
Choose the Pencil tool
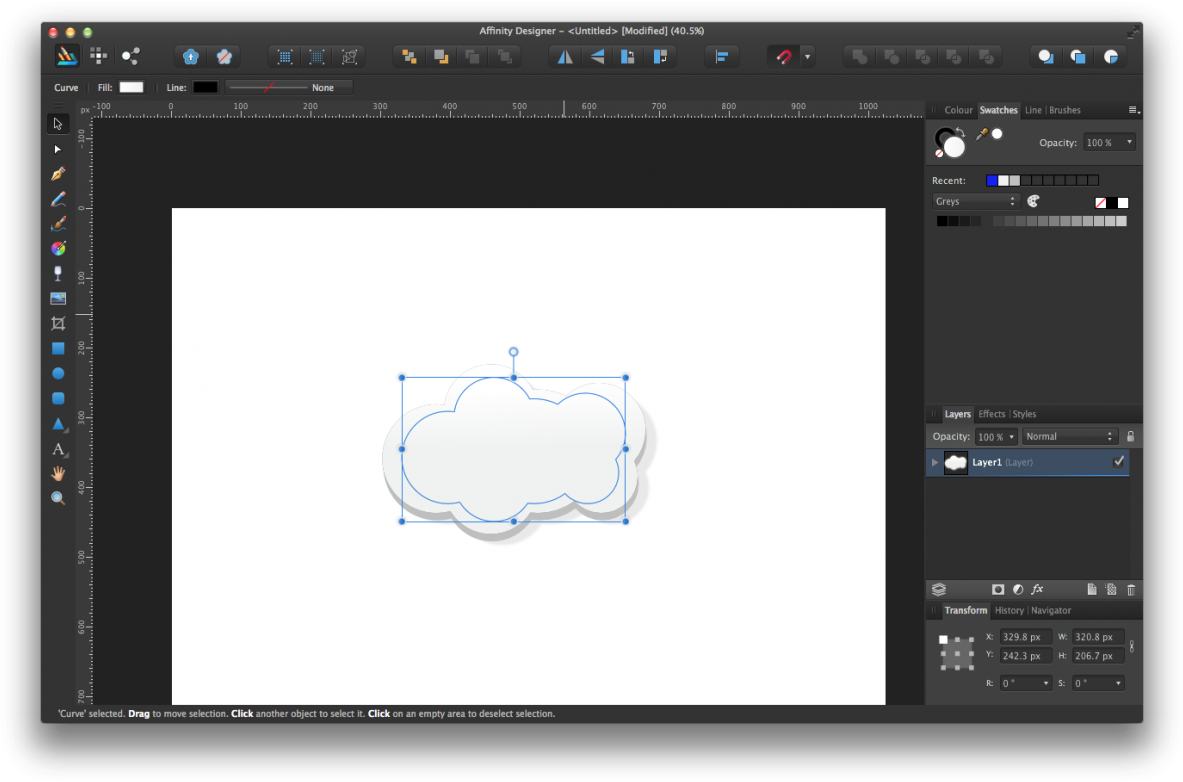[x=58, y=198]
